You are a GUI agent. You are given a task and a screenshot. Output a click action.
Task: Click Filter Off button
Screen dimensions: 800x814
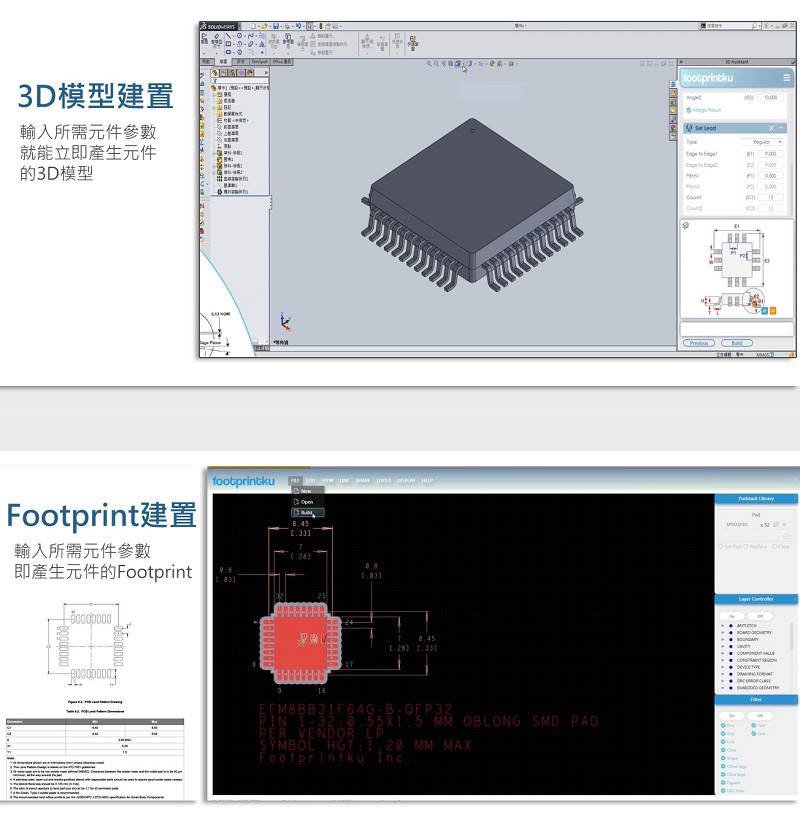760,716
